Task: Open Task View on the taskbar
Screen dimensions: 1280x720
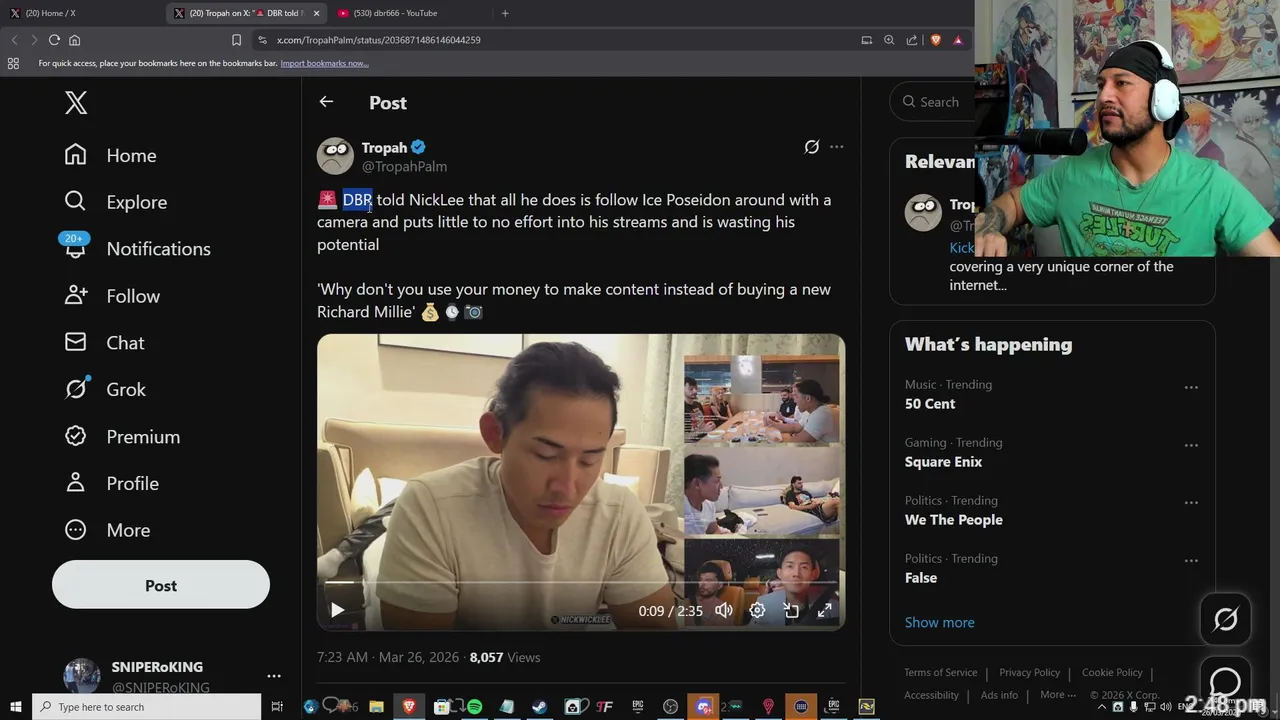Action: click(277, 707)
